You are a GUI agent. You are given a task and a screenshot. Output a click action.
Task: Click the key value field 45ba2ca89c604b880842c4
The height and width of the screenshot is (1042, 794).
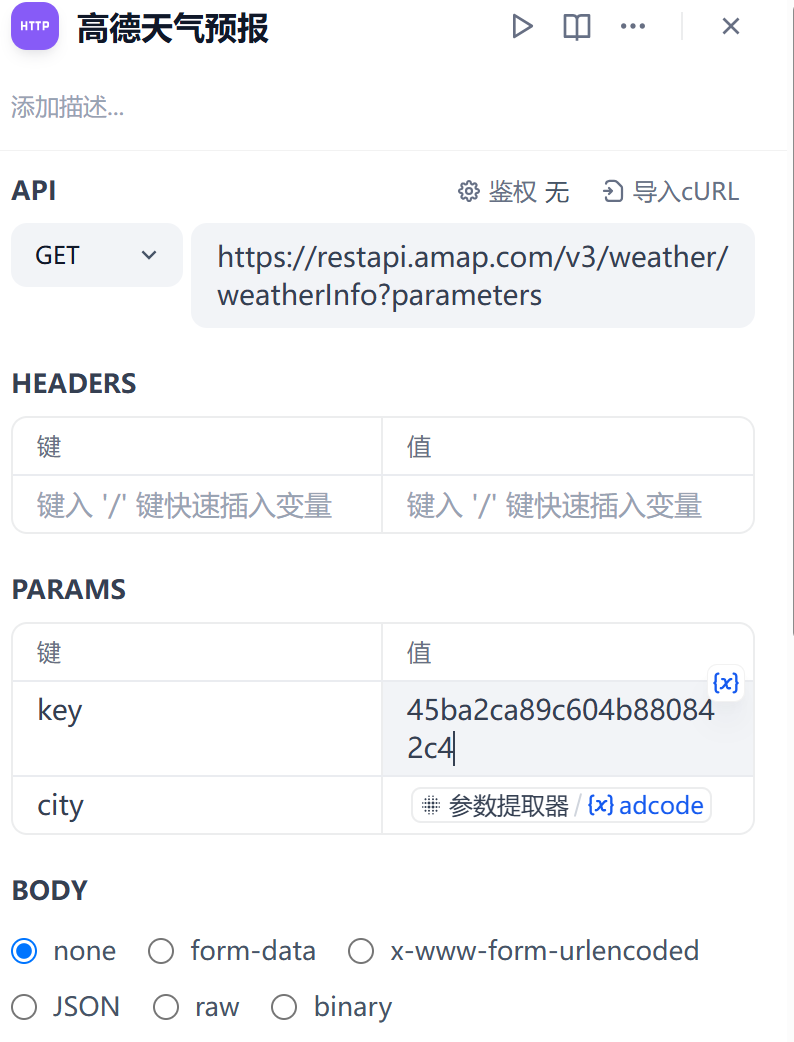[x=567, y=728]
